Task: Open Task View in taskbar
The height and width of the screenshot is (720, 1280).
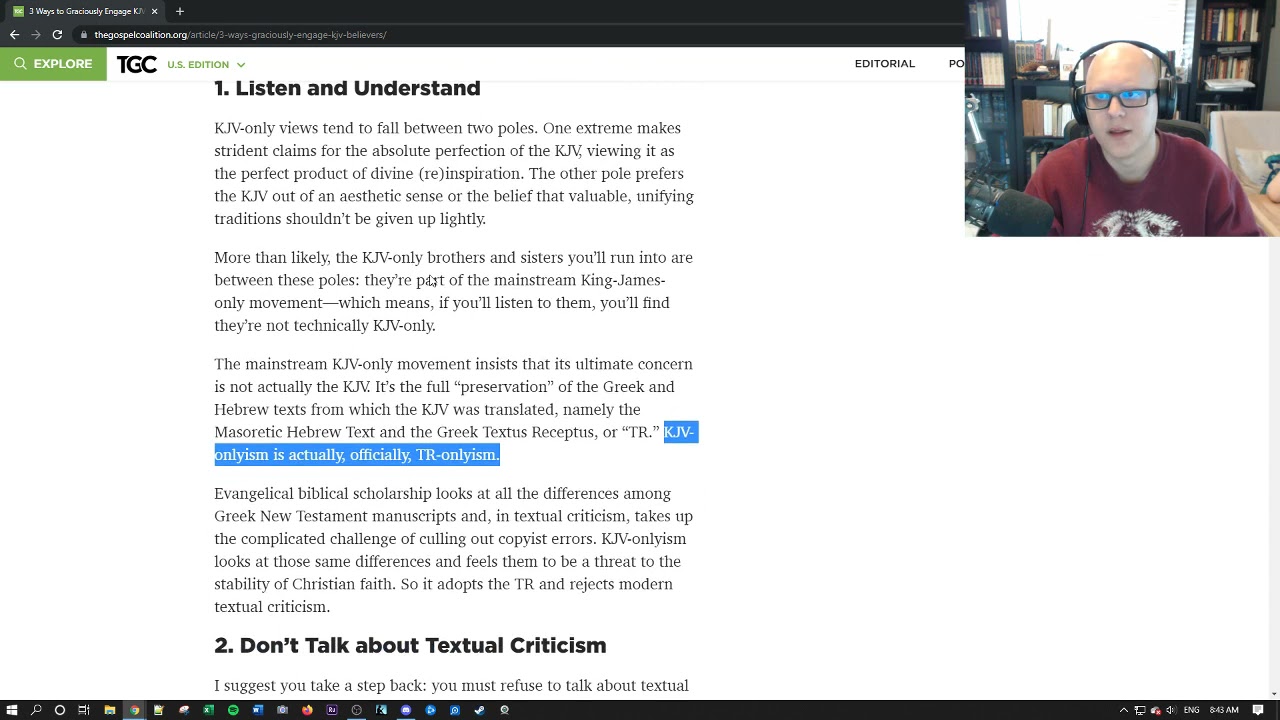Action: 84,710
